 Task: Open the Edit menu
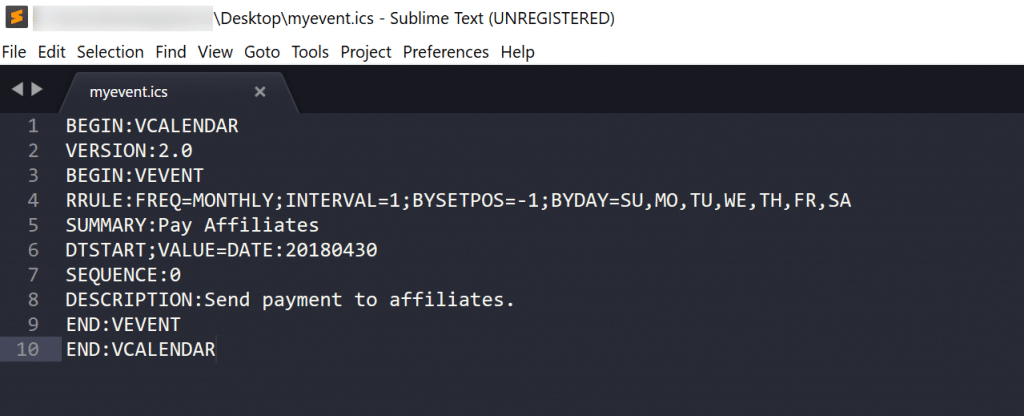coord(52,52)
